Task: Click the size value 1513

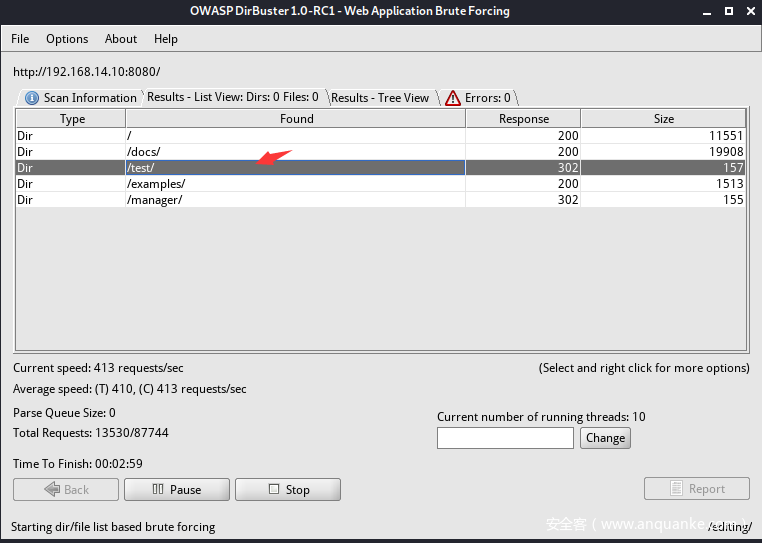Action: (x=729, y=184)
